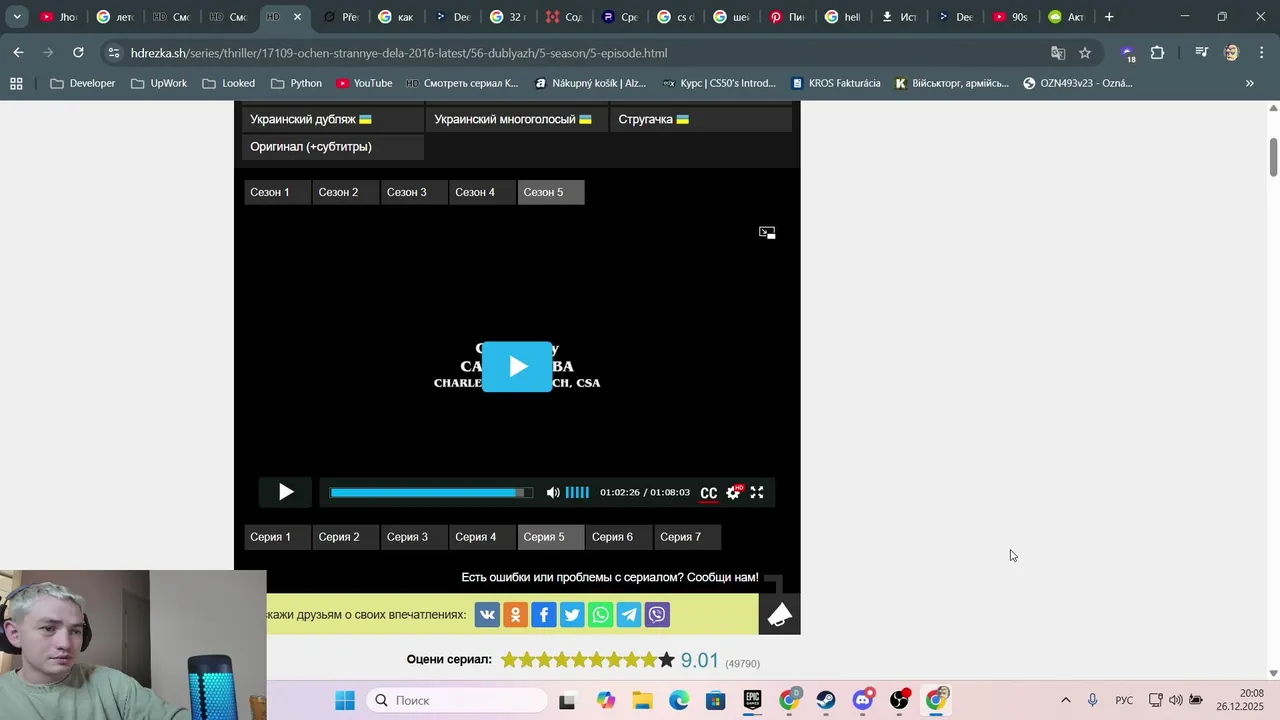Open the KROS Fakturácia bookmark
This screenshot has height=720, width=1280.
click(835, 83)
